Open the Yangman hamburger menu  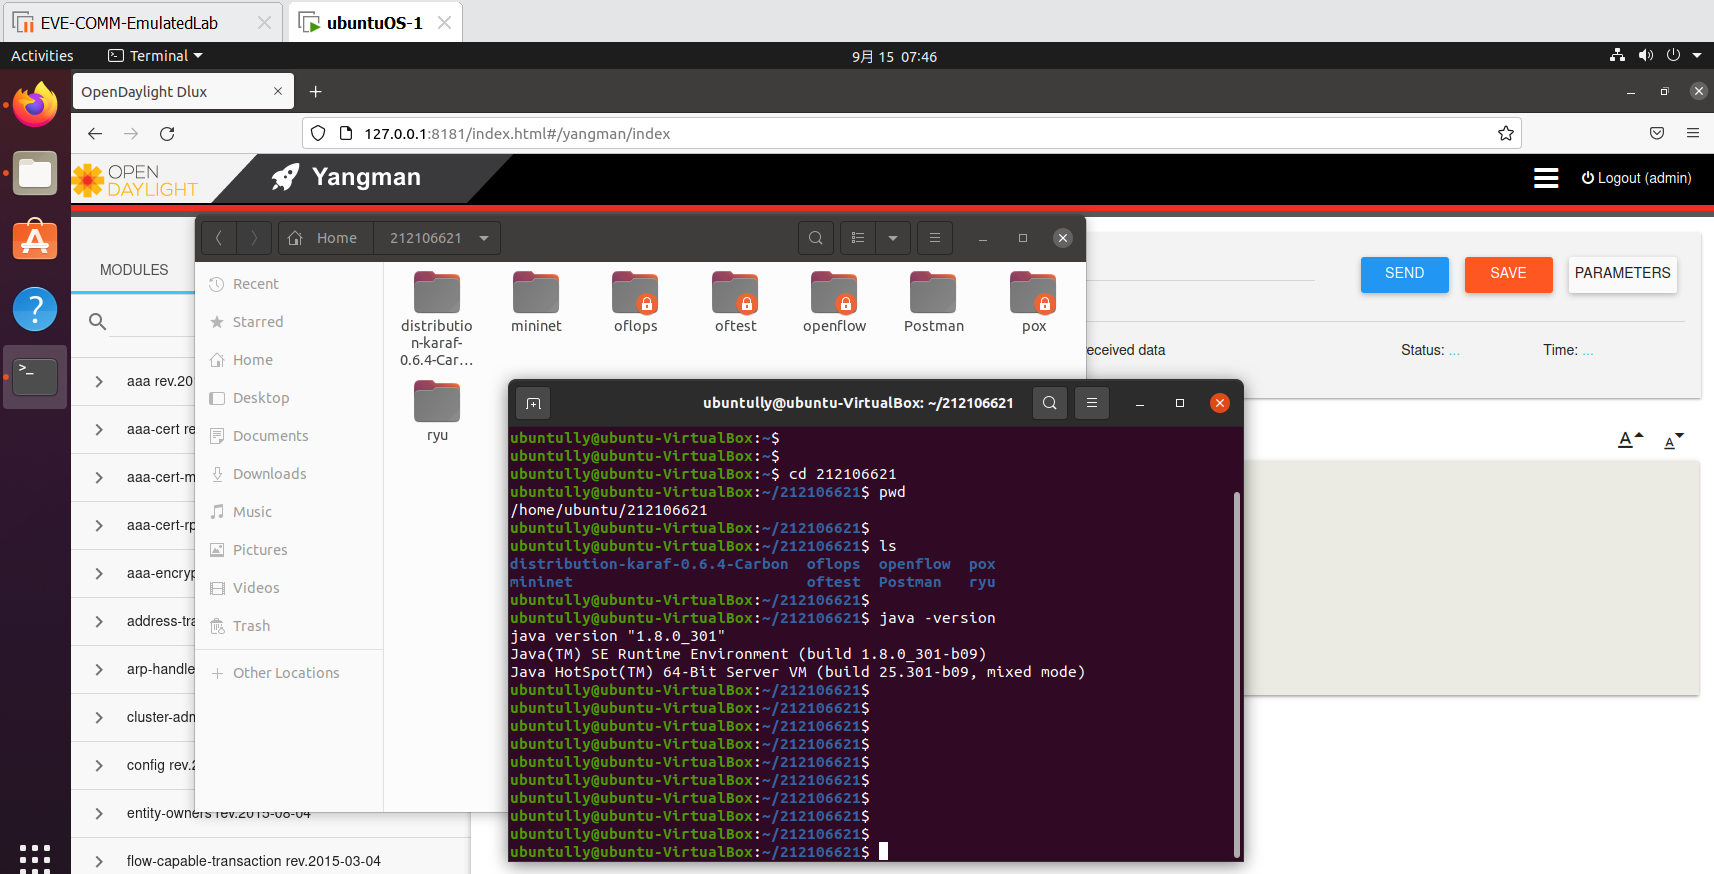click(x=1546, y=178)
